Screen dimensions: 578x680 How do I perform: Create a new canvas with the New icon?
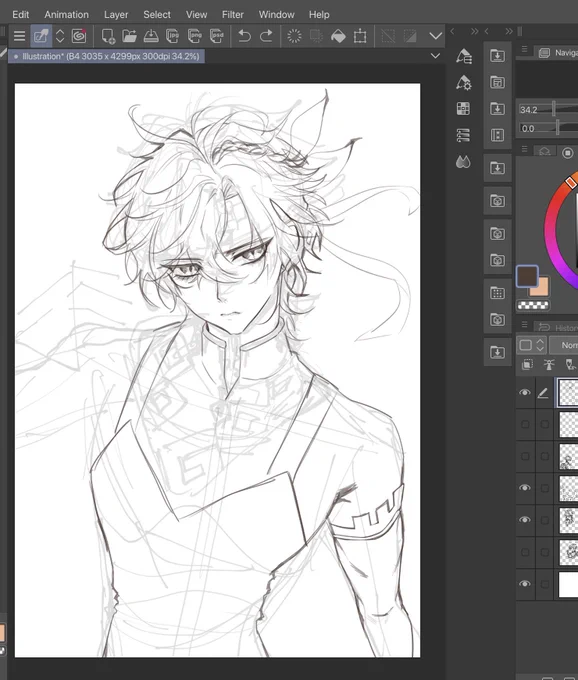tap(108, 36)
